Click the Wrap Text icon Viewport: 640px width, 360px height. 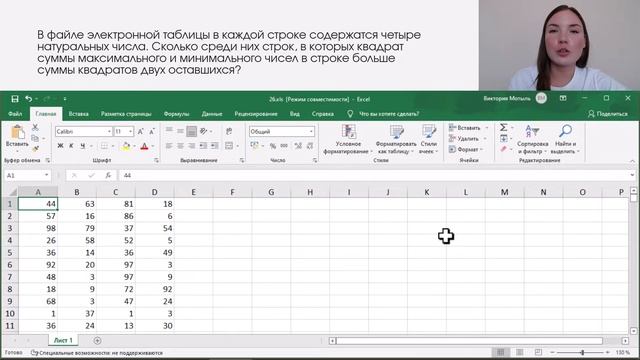229,131
